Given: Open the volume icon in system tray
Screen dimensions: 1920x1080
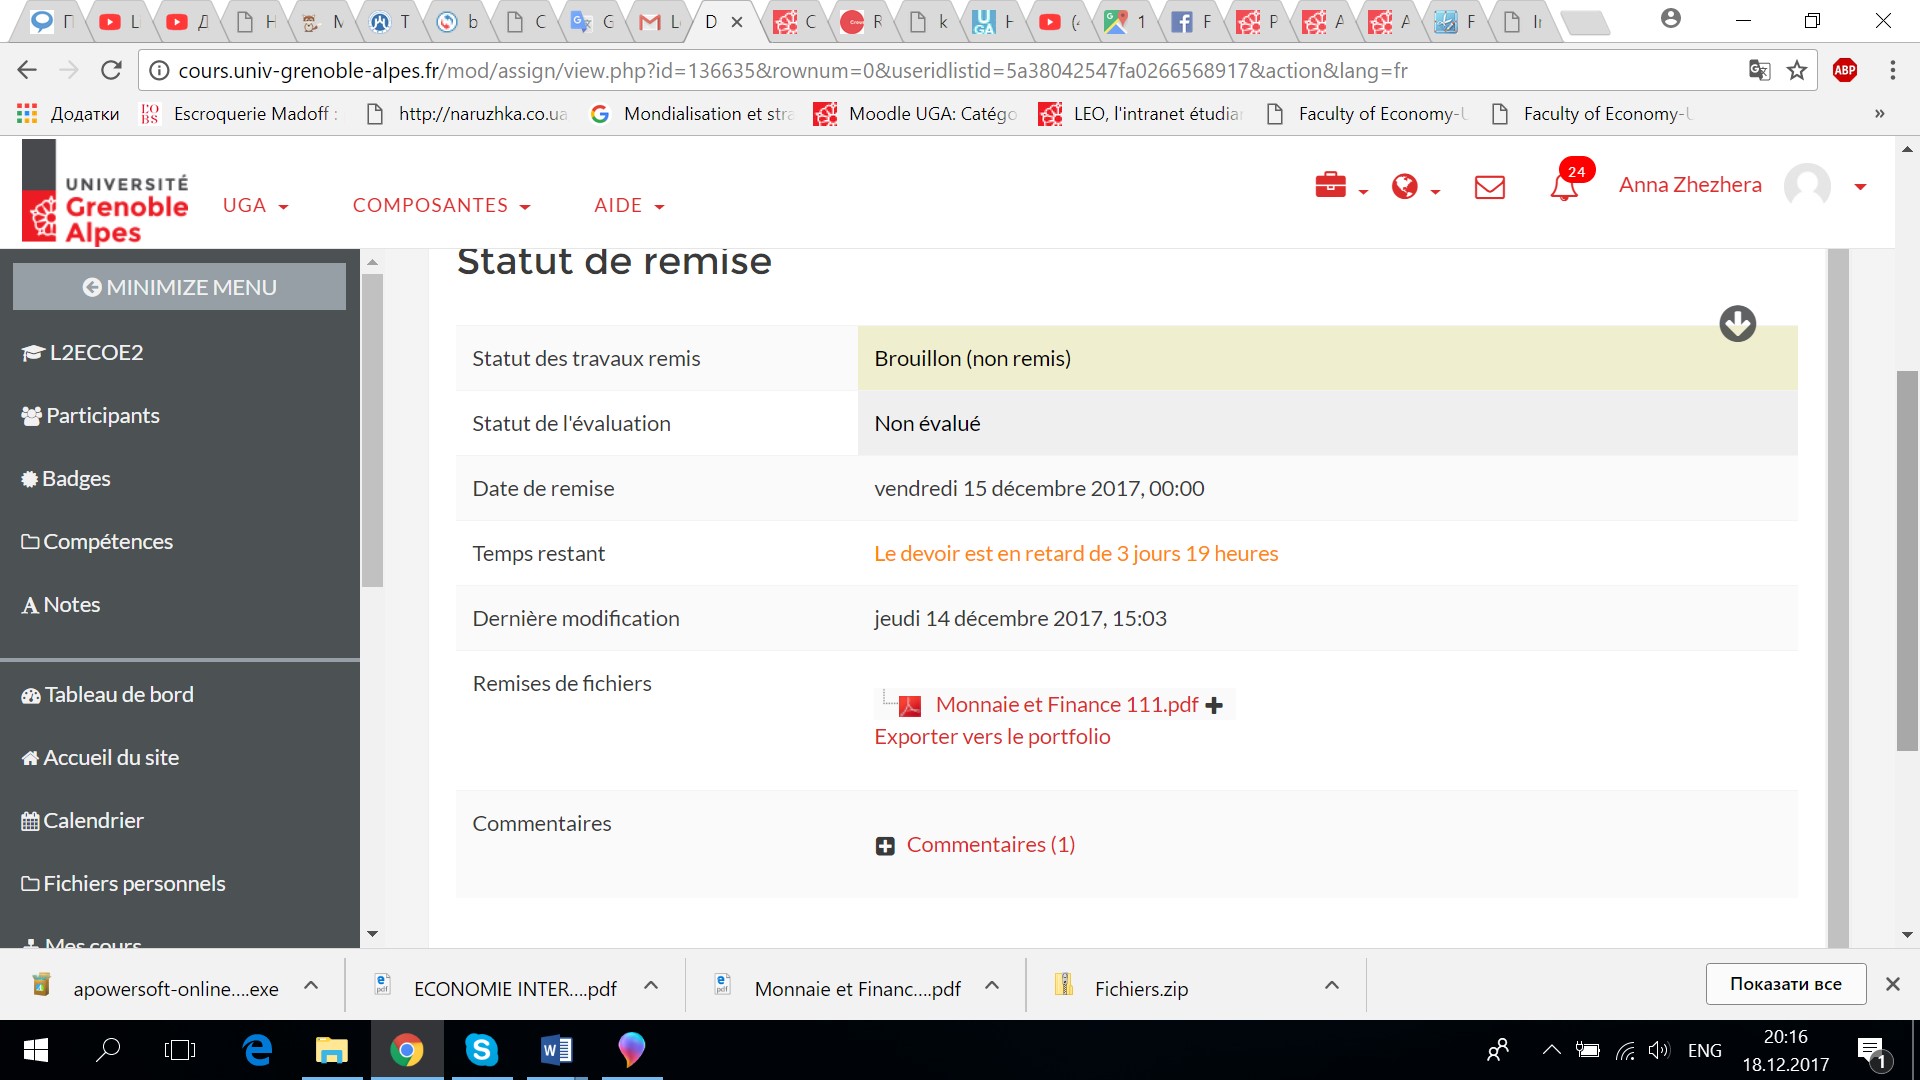Looking at the screenshot, I should (1659, 1050).
